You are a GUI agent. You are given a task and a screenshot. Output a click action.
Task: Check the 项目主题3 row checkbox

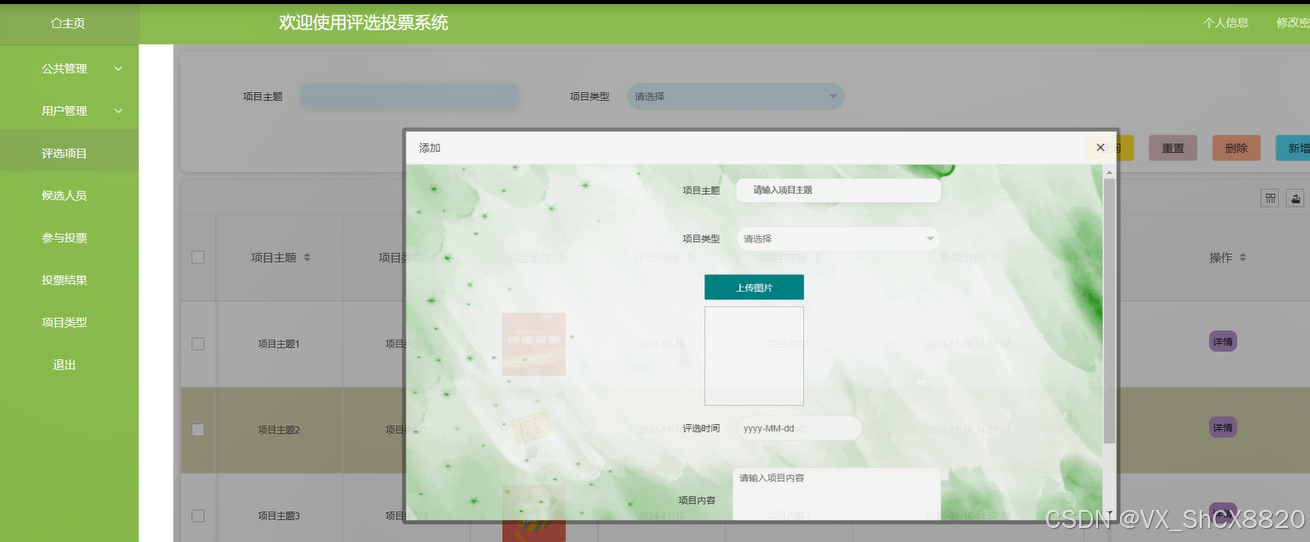point(198,516)
